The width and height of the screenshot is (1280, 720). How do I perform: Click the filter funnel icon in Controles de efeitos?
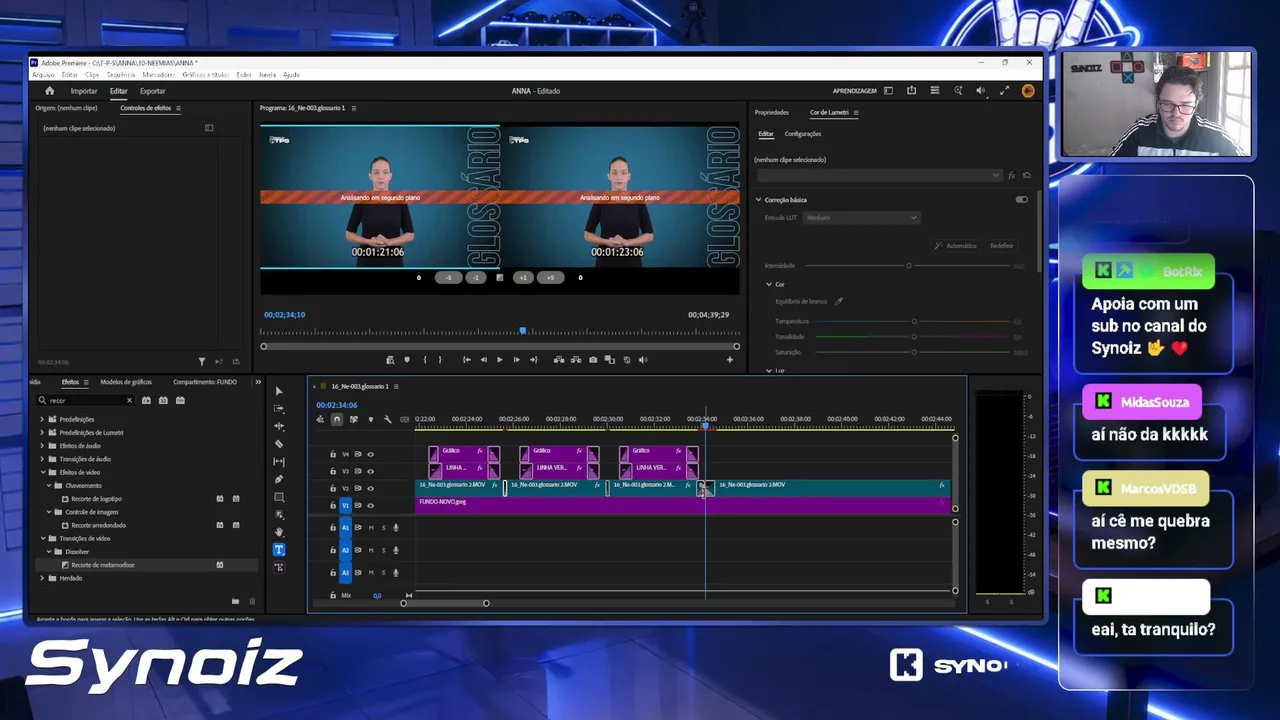coord(202,361)
